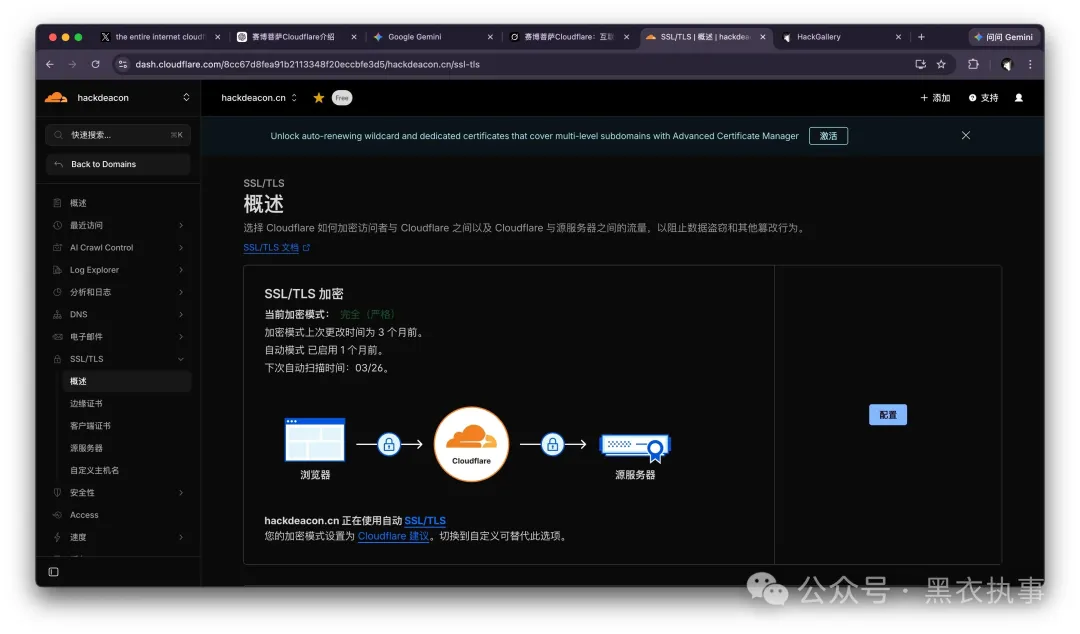Open the hackdeacon.cn domain selector
Screen dimensions: 1080x634
[x=259, y=98]
